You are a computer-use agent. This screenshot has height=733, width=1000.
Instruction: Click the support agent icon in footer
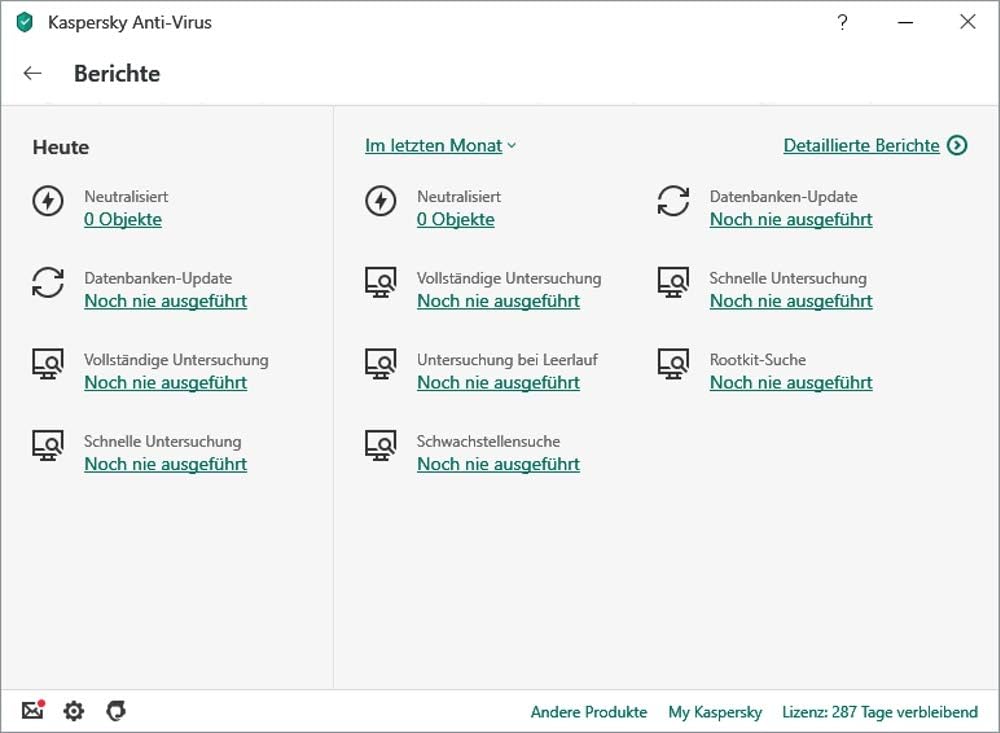(x=116, y=711)
